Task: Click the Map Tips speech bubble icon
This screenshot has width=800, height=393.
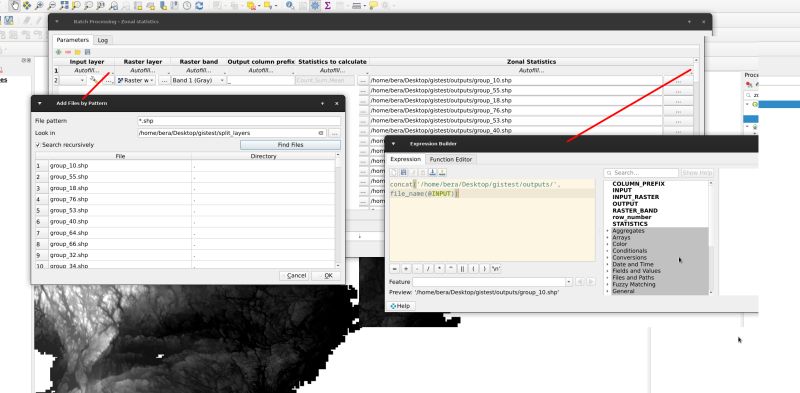Action: point(373,6)
